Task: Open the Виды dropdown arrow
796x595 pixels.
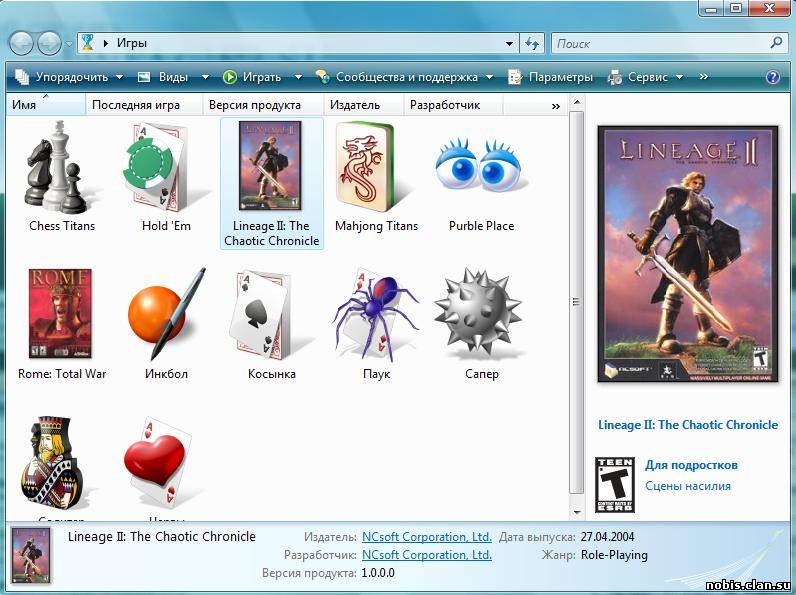Action: [x=205, y=77]
